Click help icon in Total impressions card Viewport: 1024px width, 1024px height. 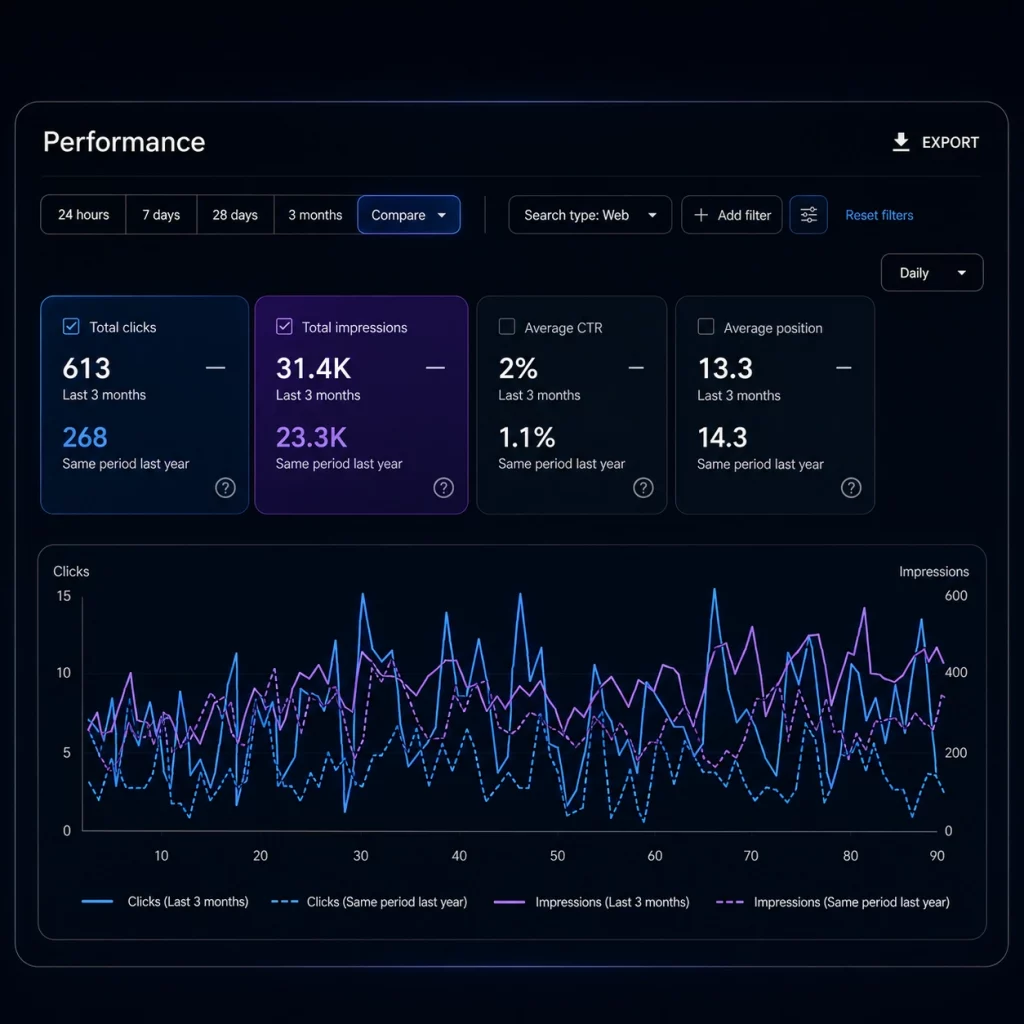[x=443, y=488]
